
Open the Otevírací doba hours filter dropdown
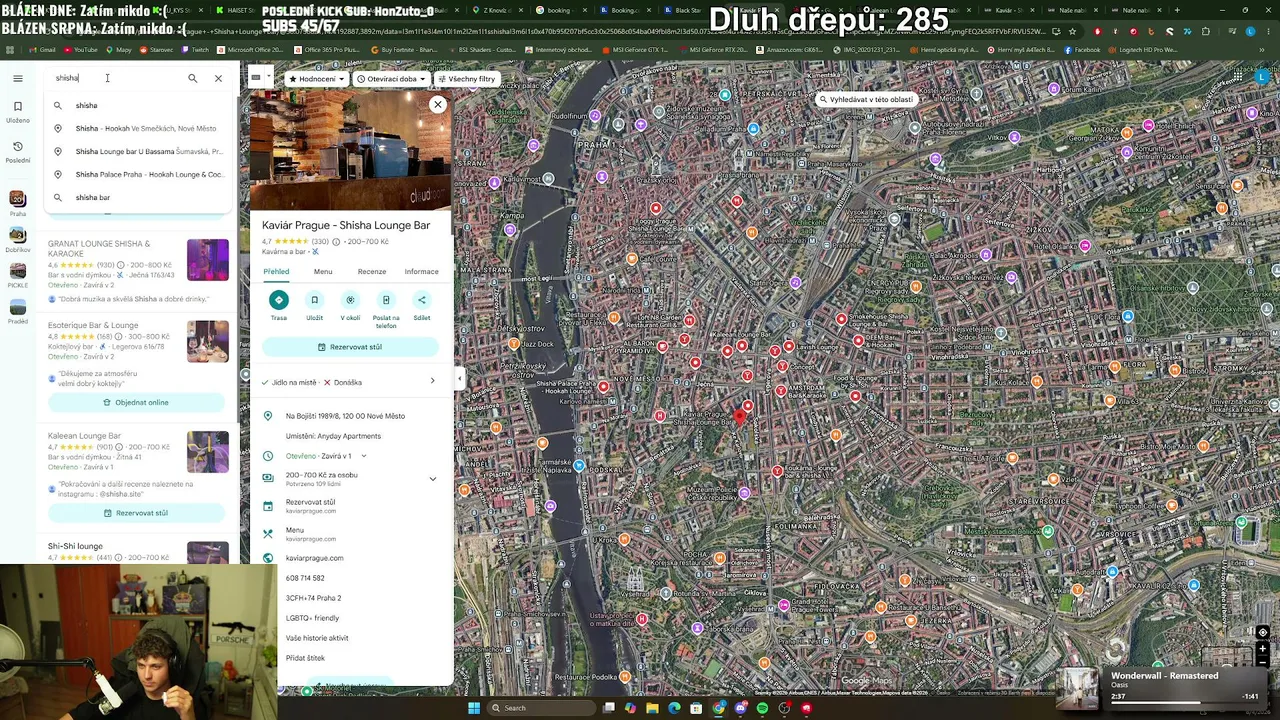391,79
